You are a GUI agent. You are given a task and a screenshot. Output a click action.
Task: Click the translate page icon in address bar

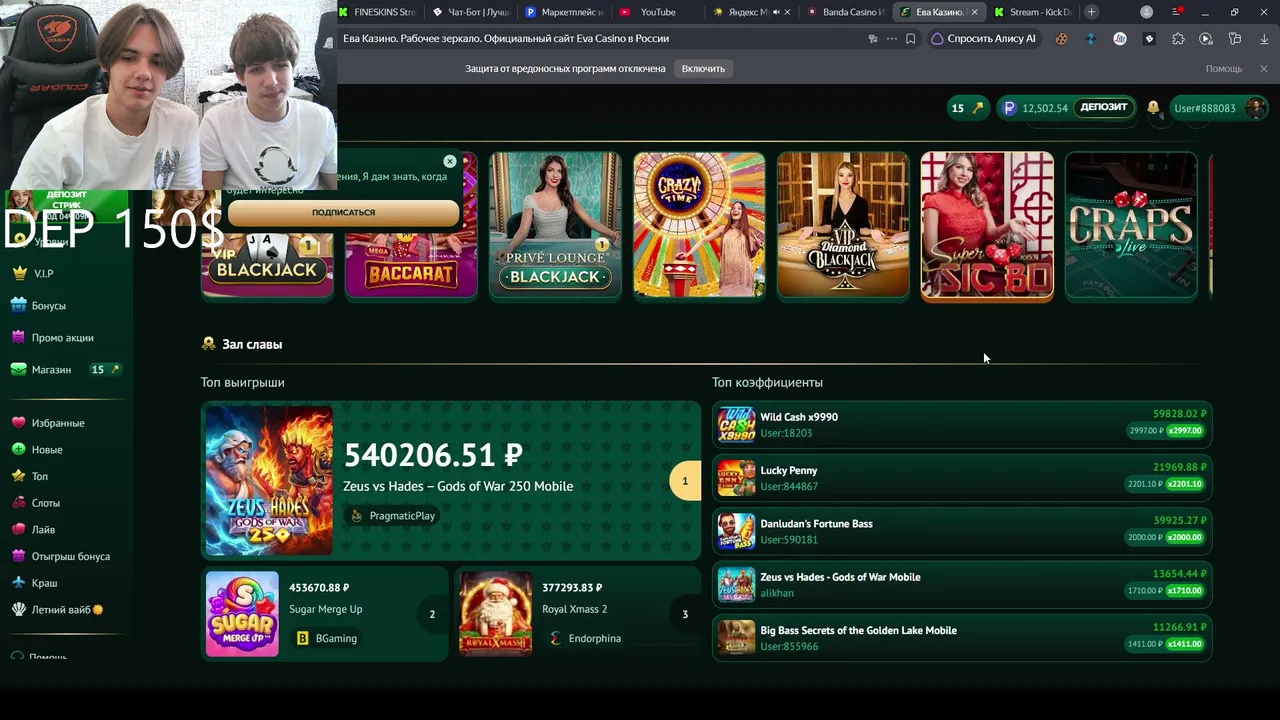pyautogui.click(x=873, y=39)
